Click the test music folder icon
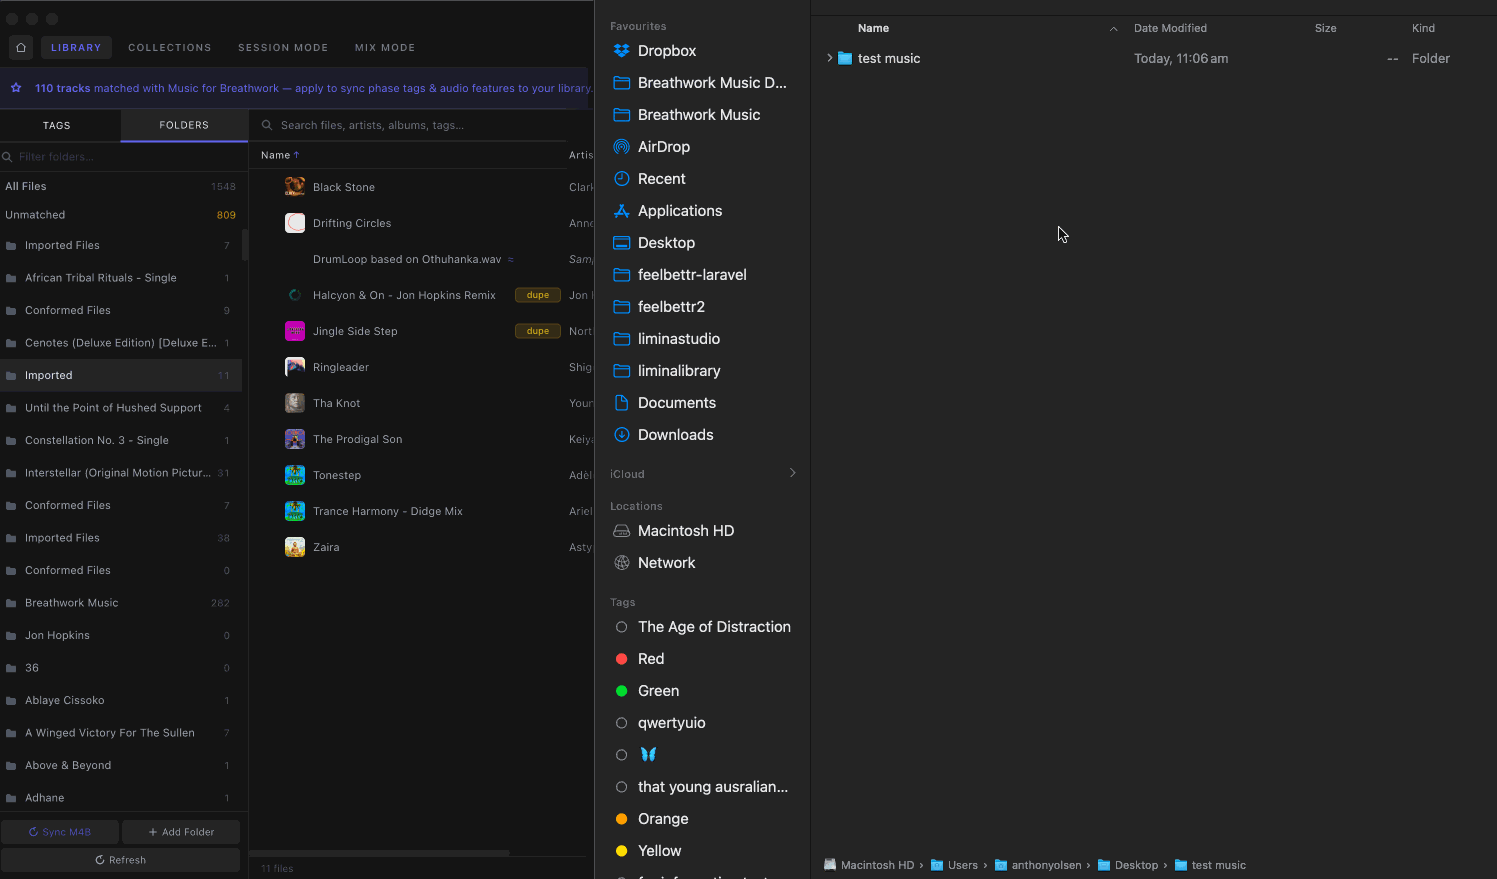 pyautogui.click(x=845, y=58)
